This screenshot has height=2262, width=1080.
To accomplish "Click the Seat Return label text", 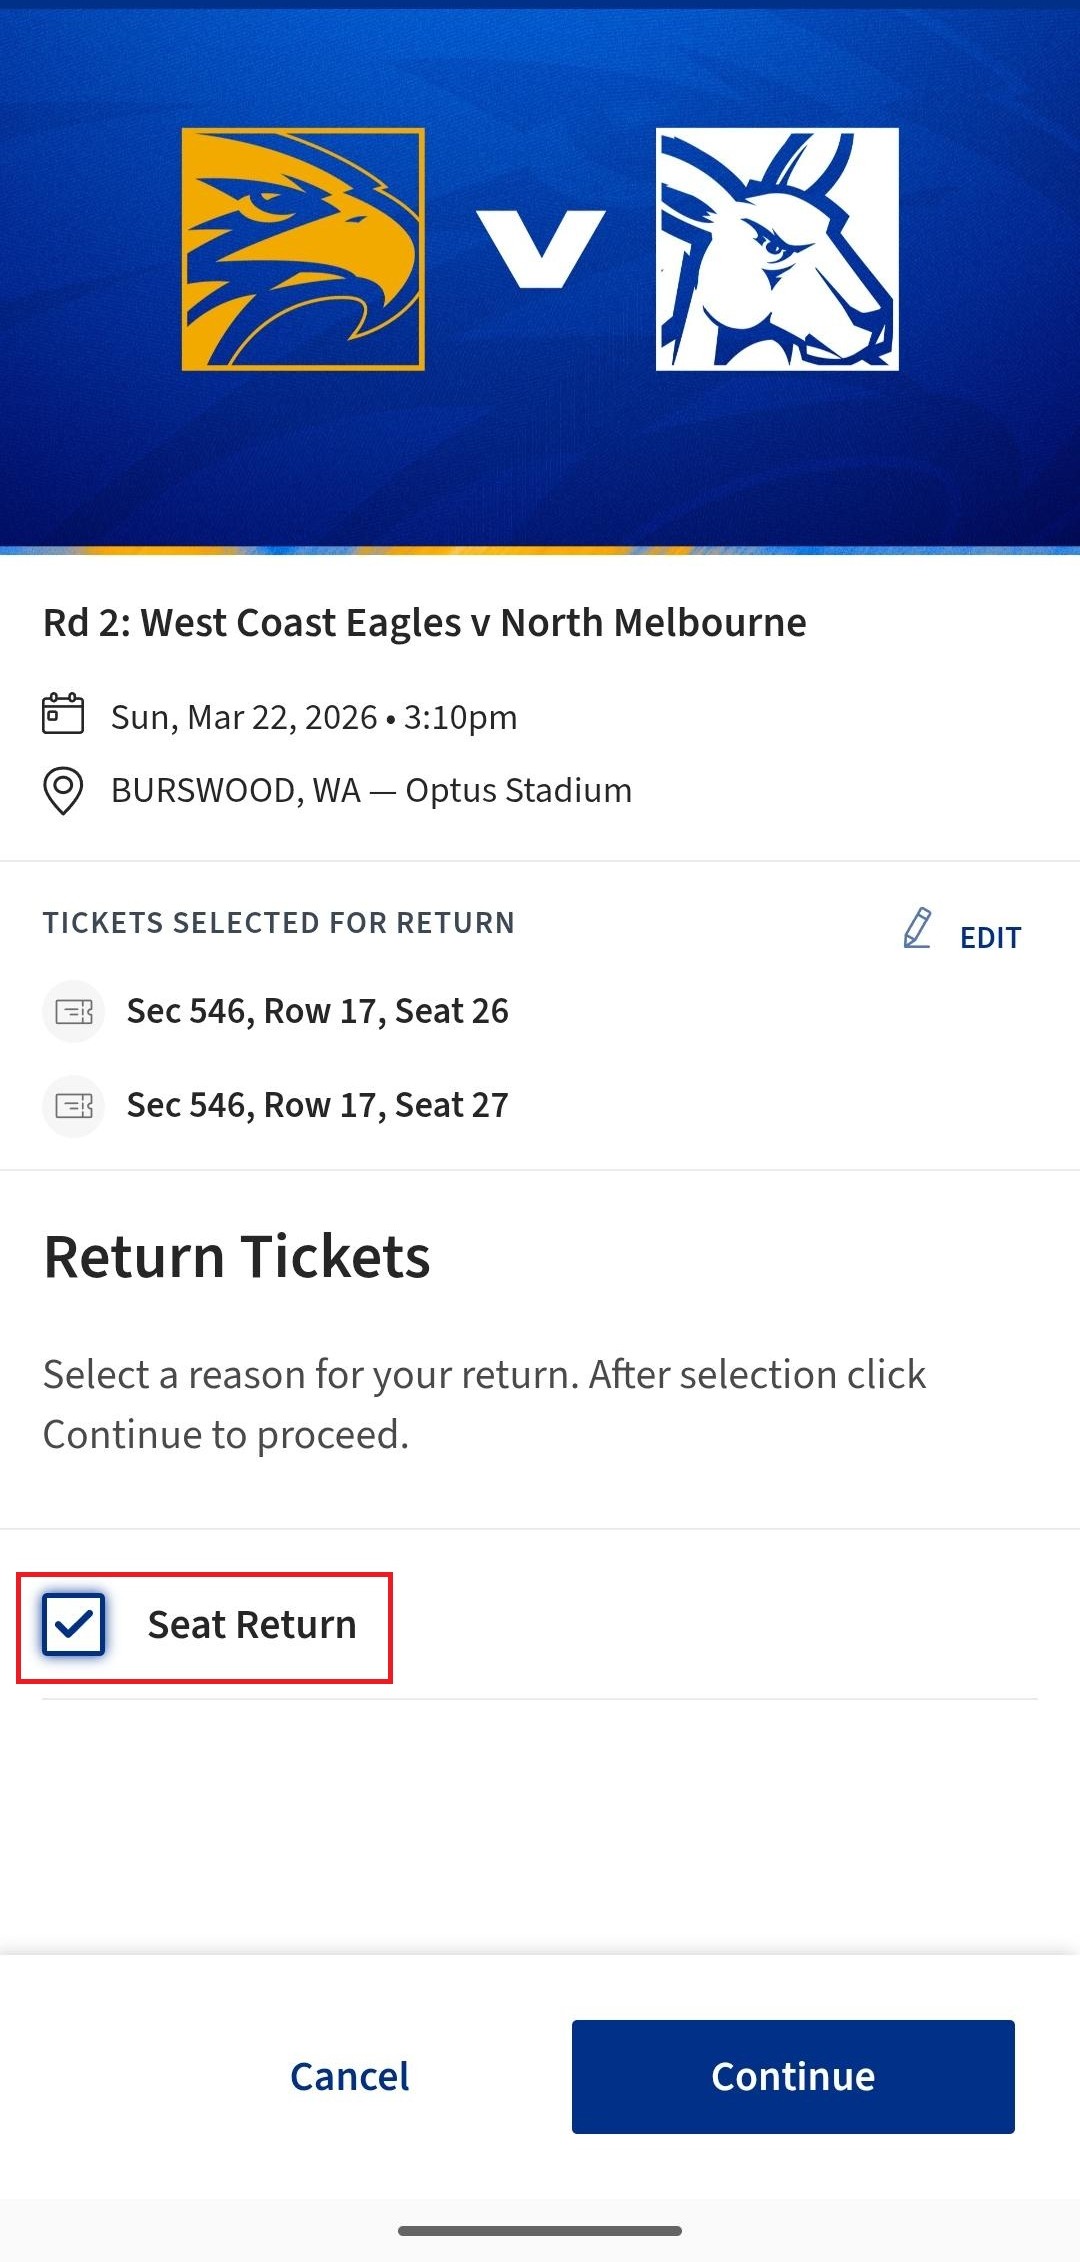I will pos(252,1625).
